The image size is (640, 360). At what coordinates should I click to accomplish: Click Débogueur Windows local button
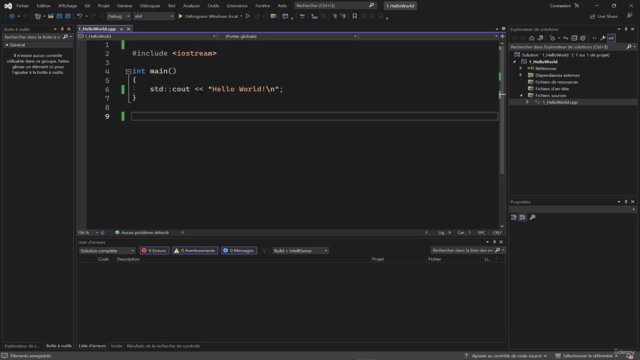211,16
